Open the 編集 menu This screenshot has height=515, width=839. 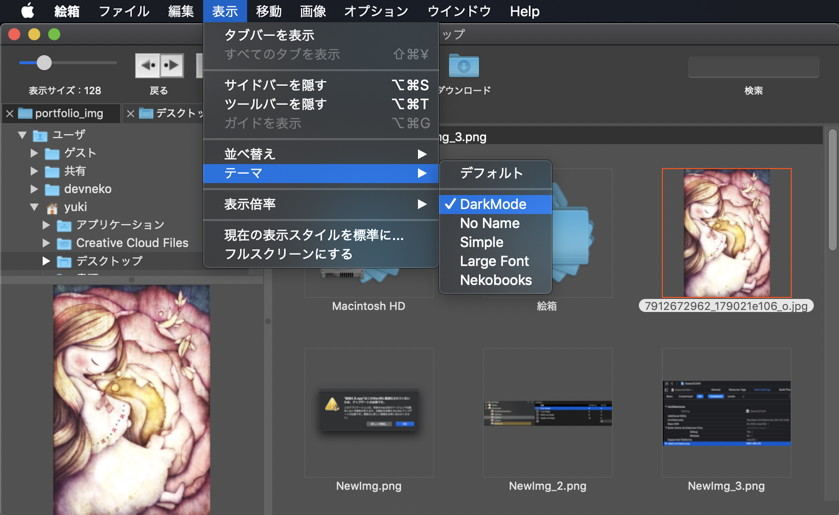click(x=181, y=11)
